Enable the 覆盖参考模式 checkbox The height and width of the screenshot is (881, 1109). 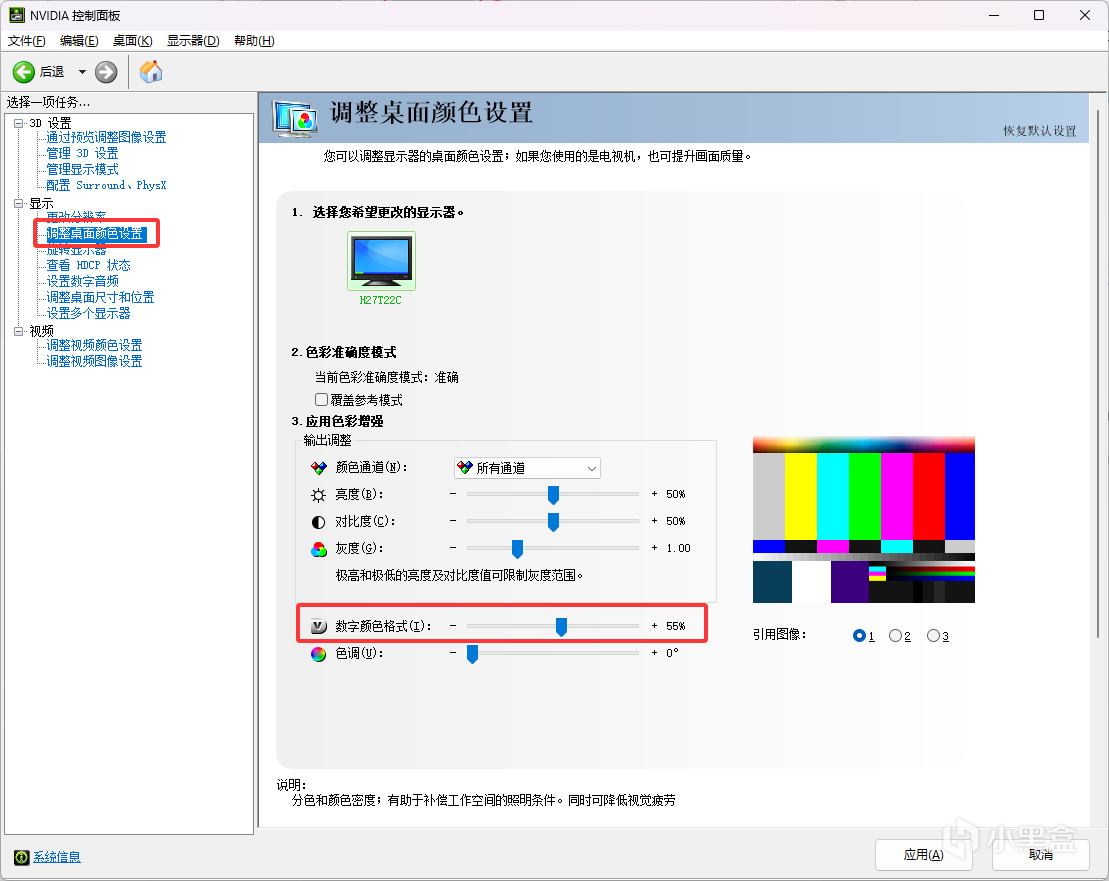tap(321, 399)
